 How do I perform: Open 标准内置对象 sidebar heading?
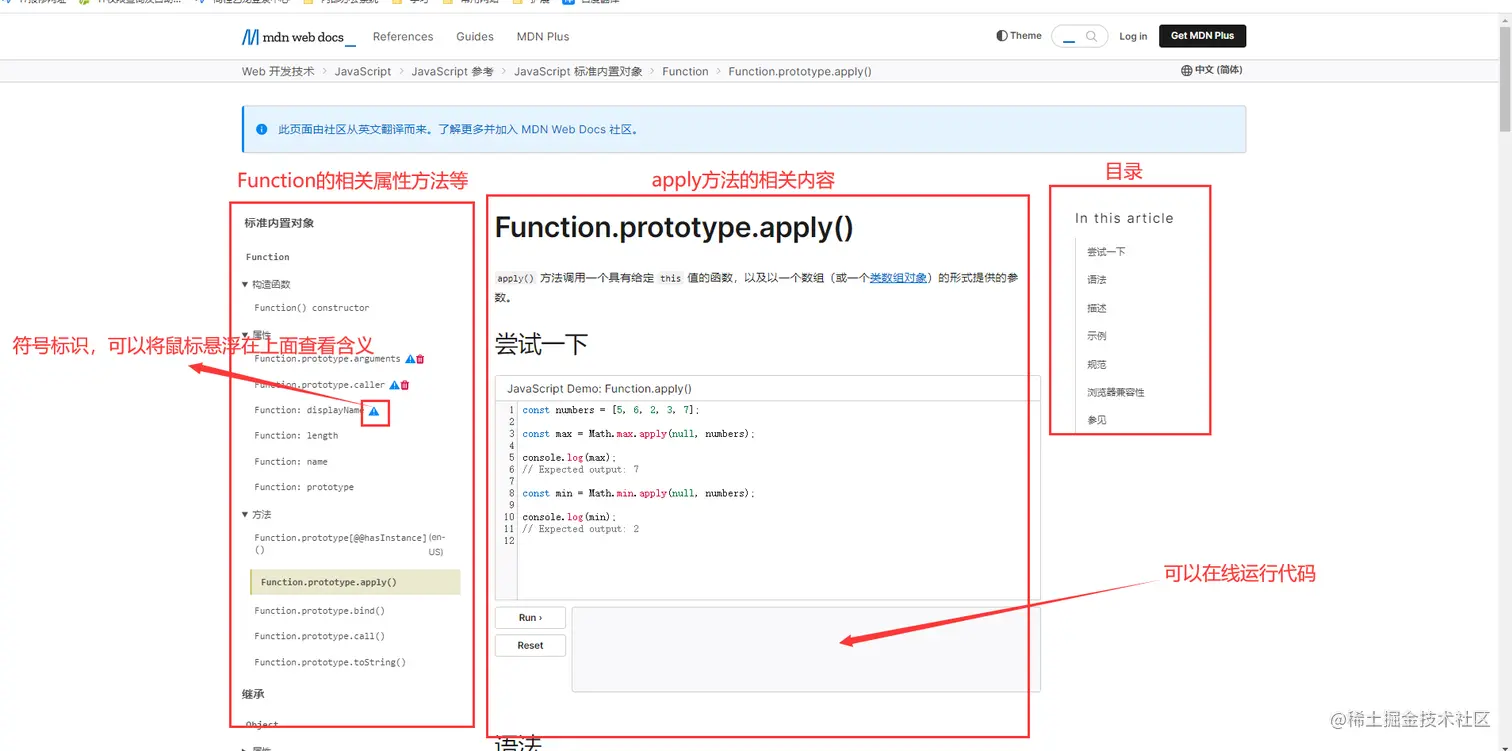coord(279,223)
